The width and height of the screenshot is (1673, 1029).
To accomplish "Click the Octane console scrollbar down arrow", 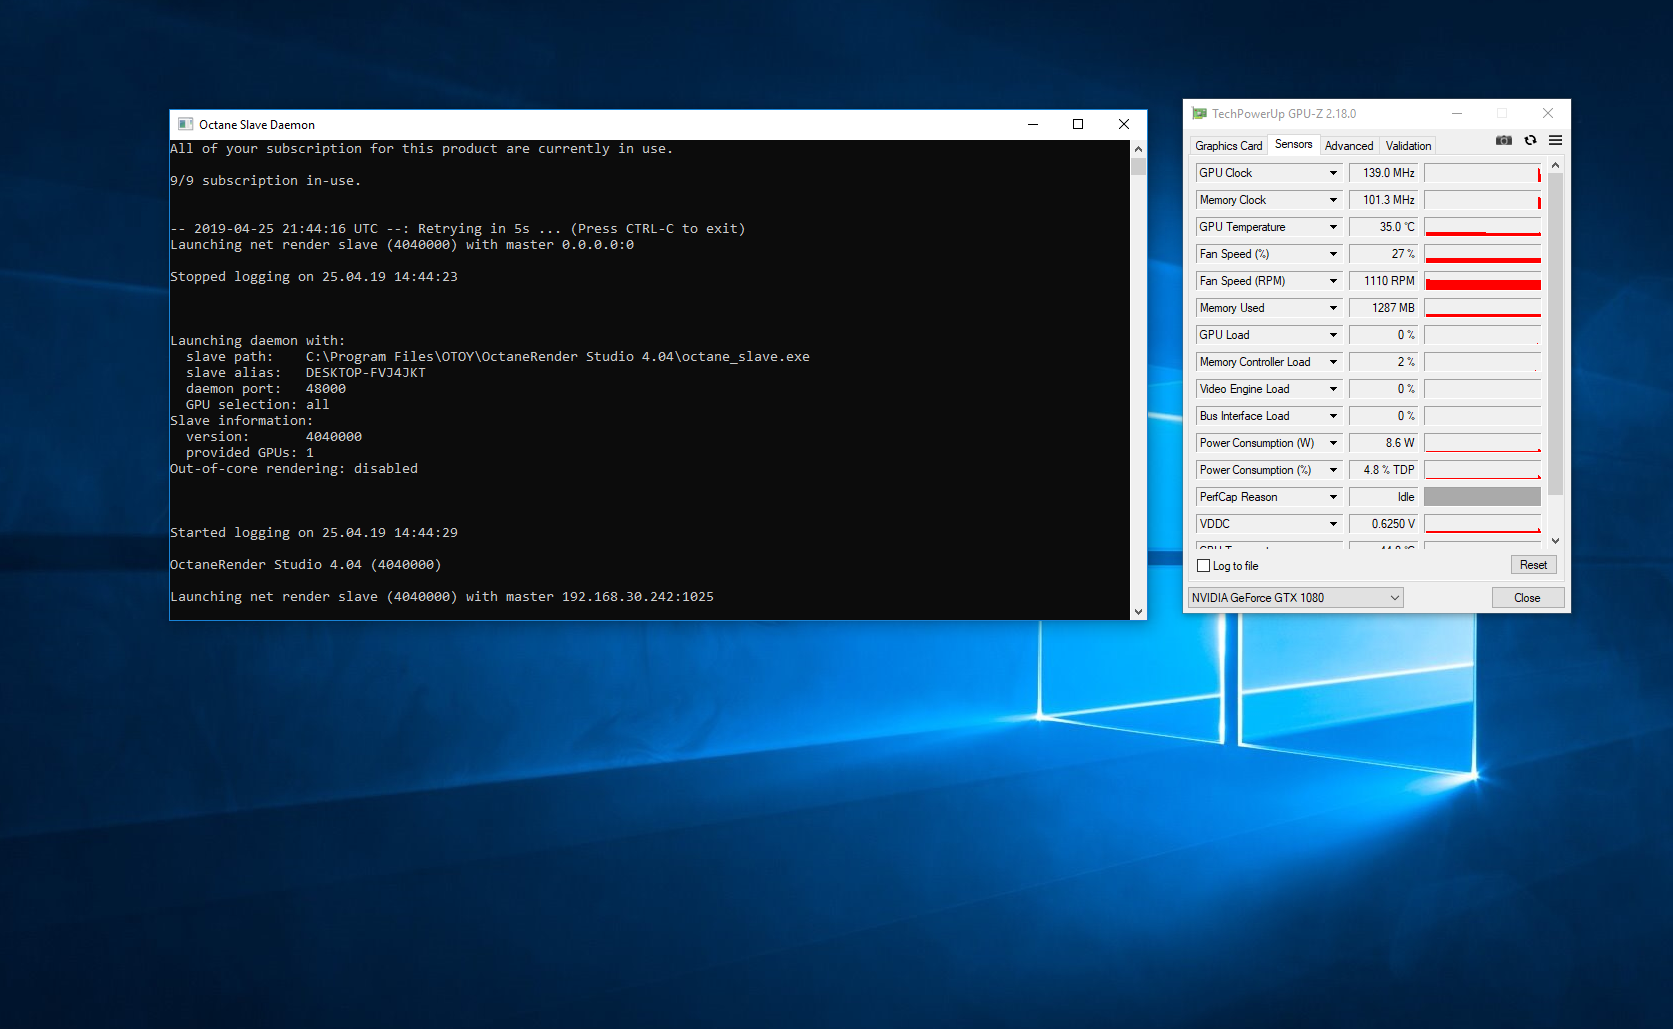I will pyautogui.click(x=1138, y=611).
